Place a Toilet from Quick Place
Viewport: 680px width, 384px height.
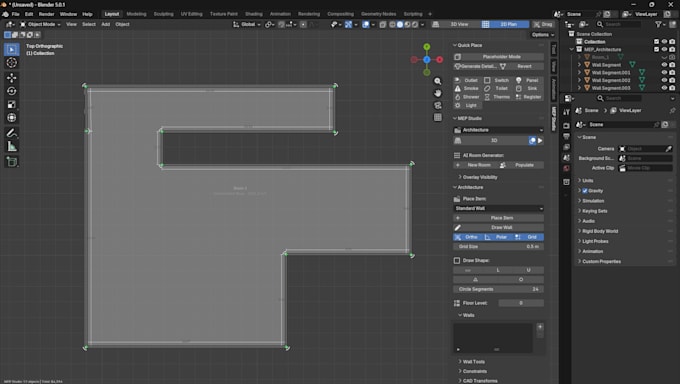pyautogui.click(x=497, y=89)
